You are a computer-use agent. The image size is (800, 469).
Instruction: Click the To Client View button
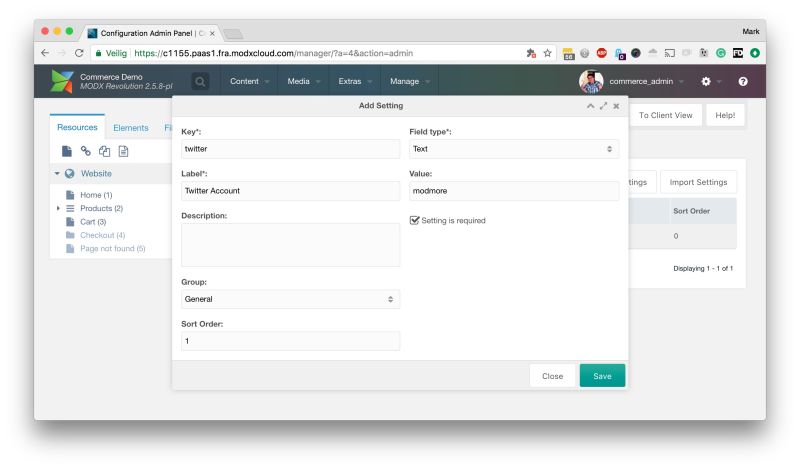[x=665, y=115]
